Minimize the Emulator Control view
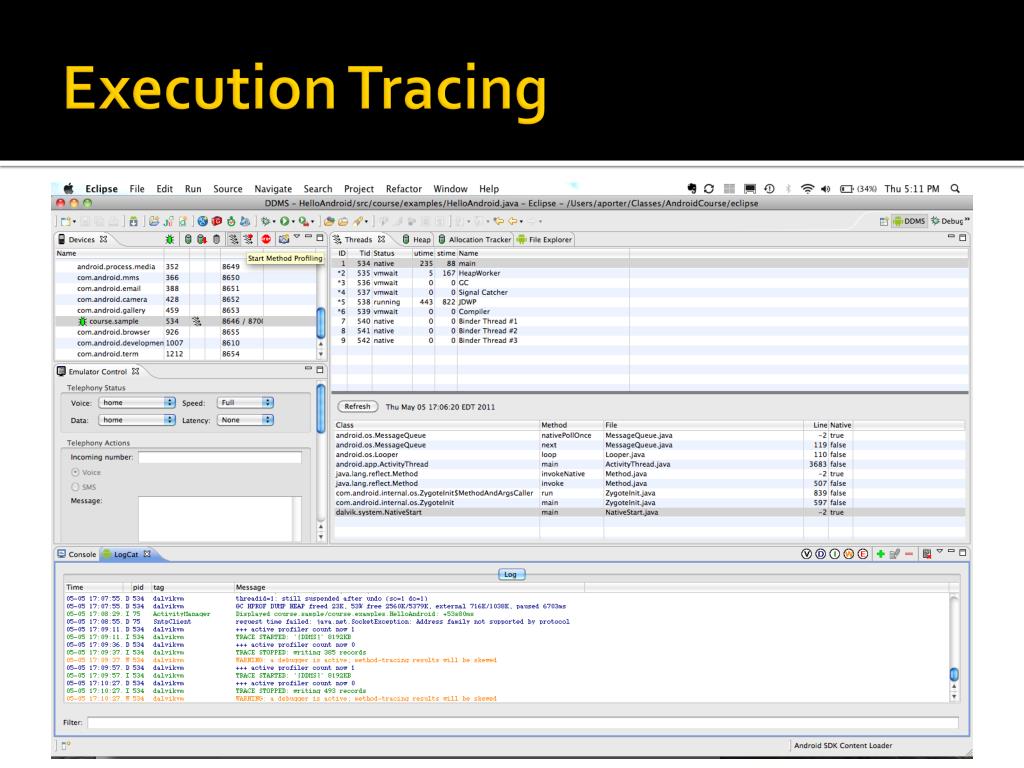The width and height of the screenshot is (1024, 768). point(308,369)
